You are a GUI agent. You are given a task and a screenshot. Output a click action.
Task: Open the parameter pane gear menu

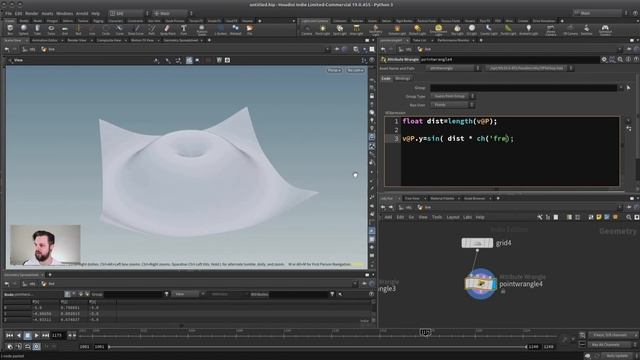[604, 60]
